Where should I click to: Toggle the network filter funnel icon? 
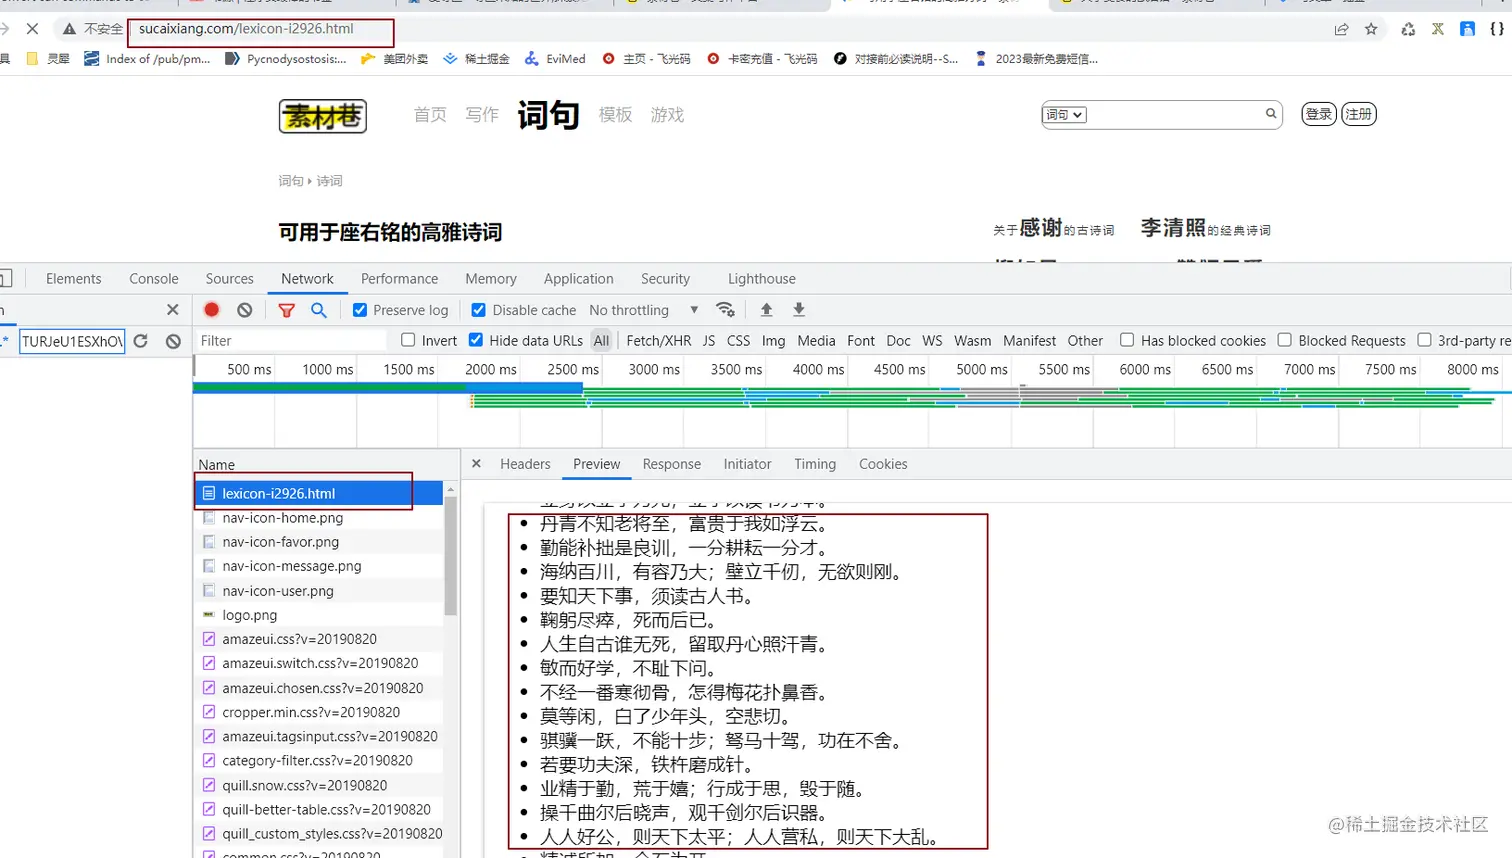tap(286, 310)
